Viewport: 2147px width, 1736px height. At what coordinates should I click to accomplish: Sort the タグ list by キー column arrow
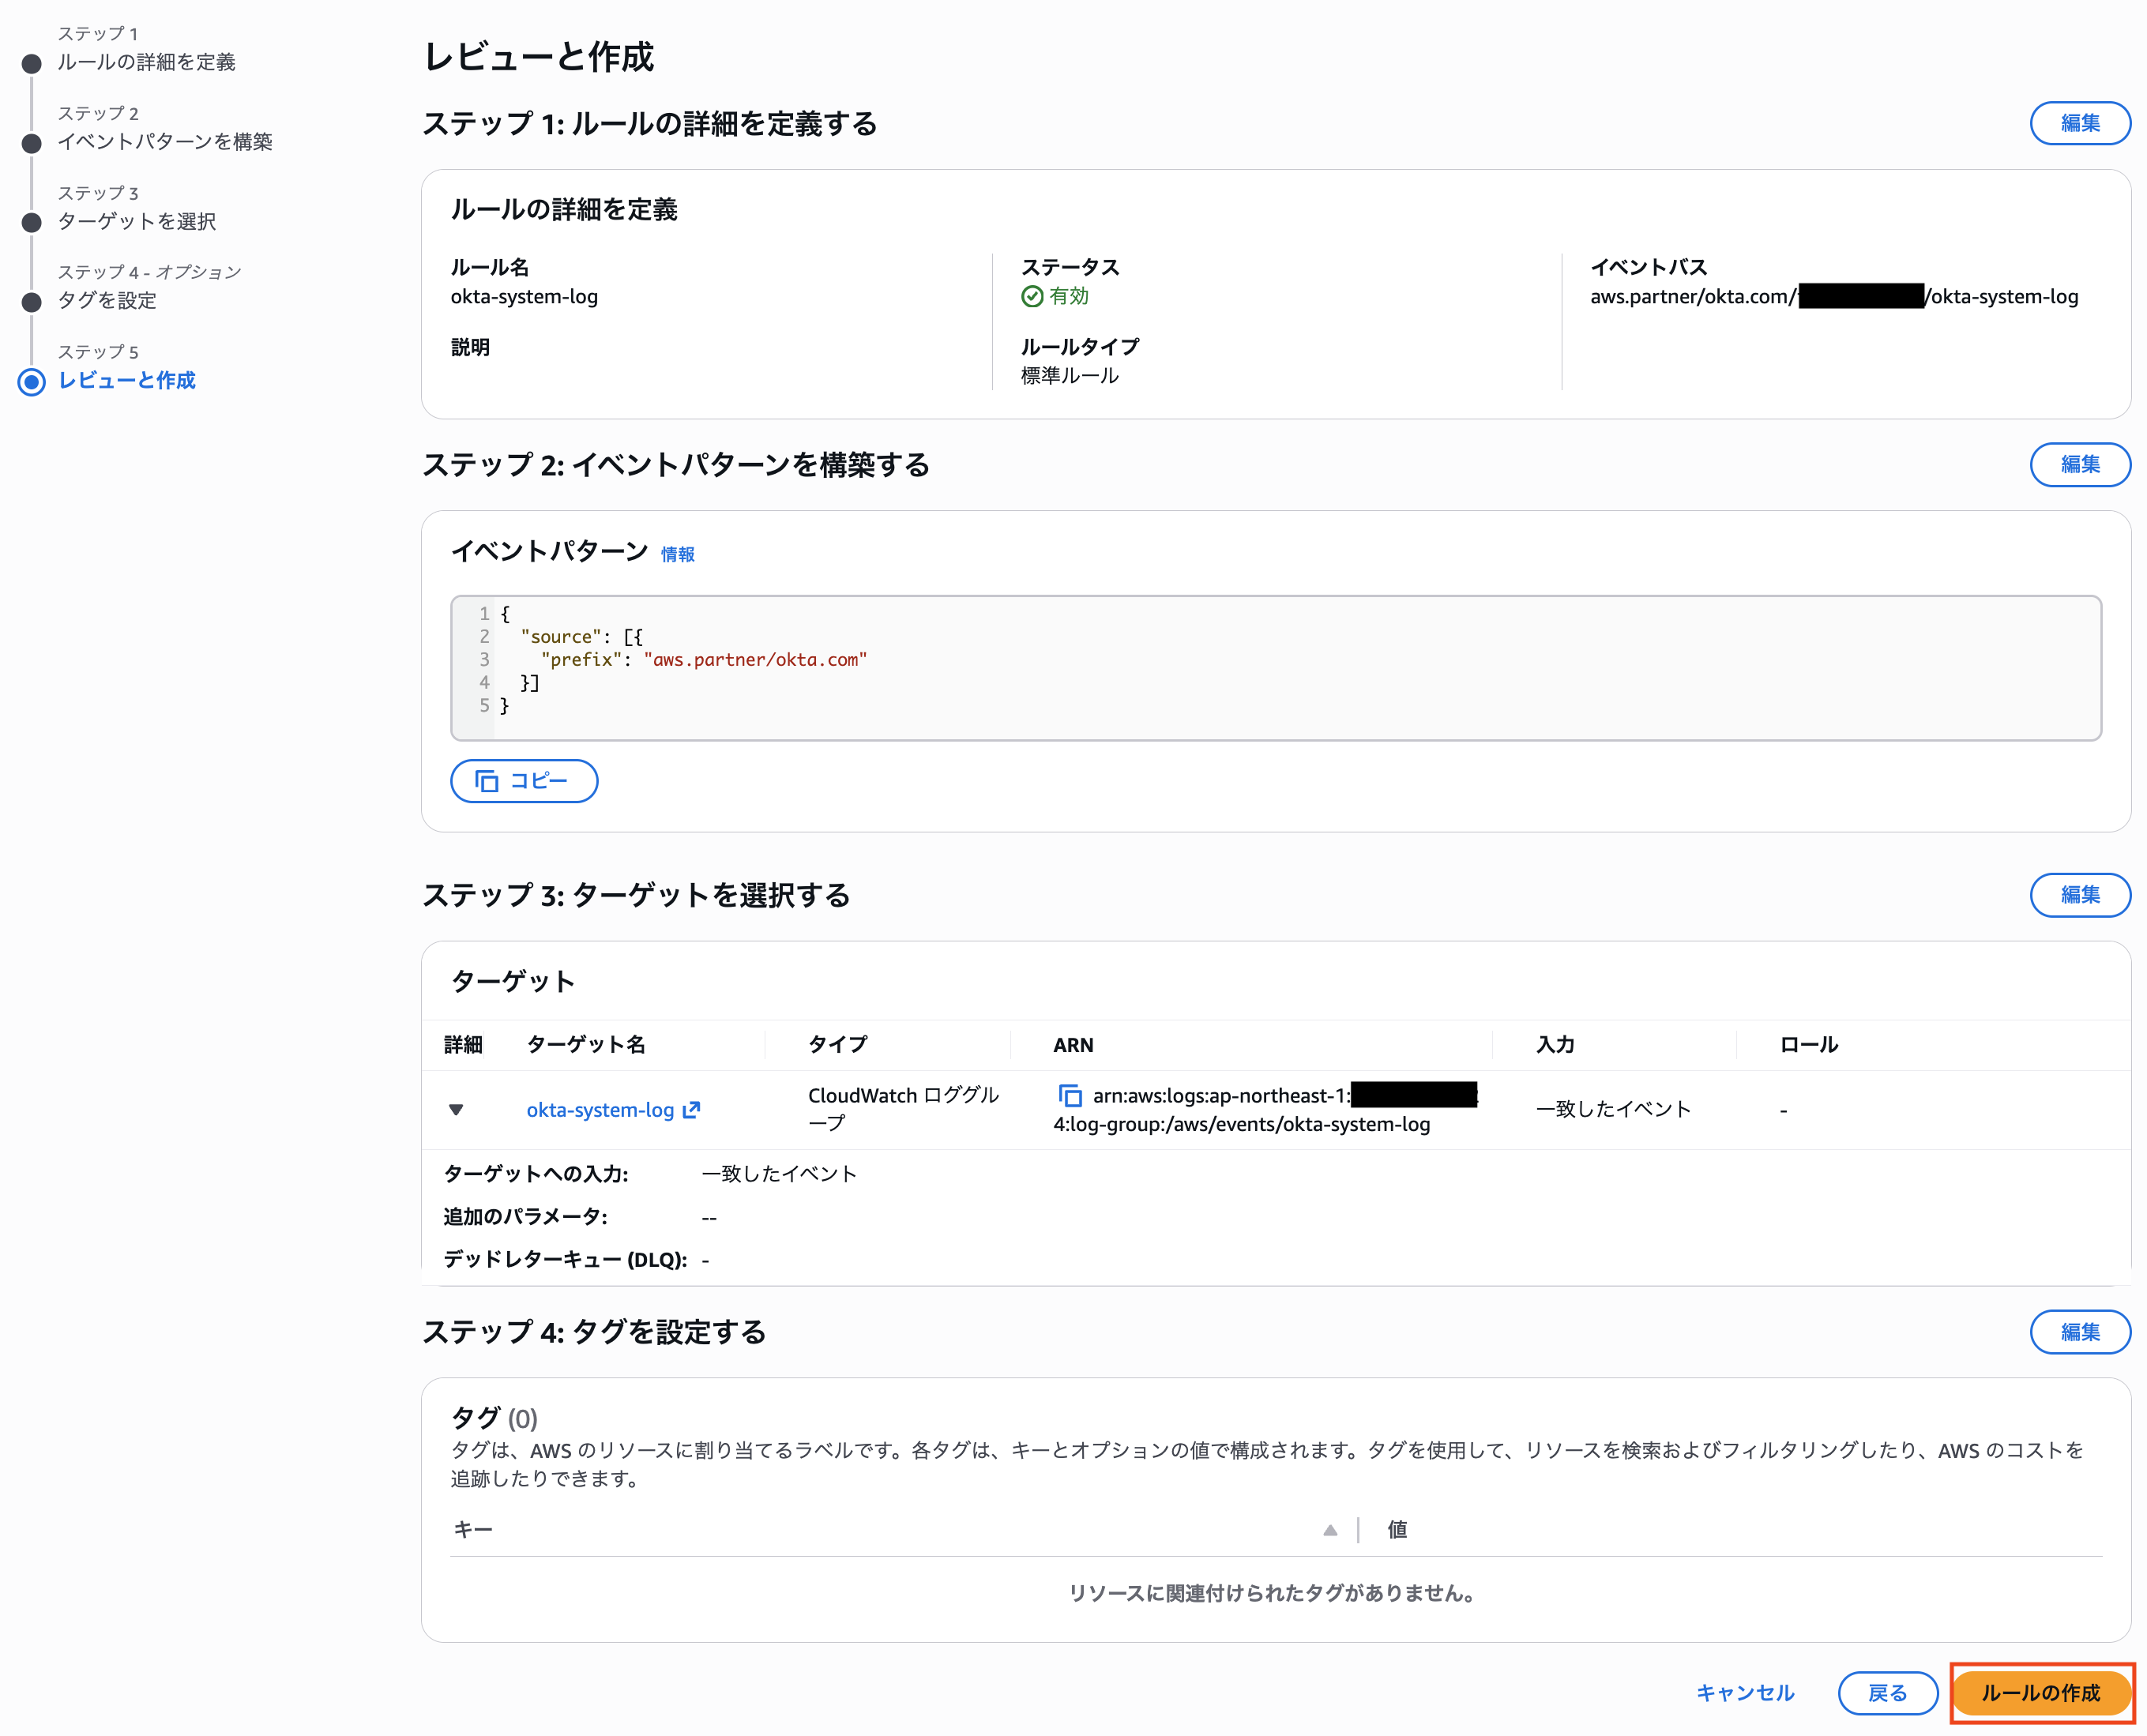coord(1330,1530)
